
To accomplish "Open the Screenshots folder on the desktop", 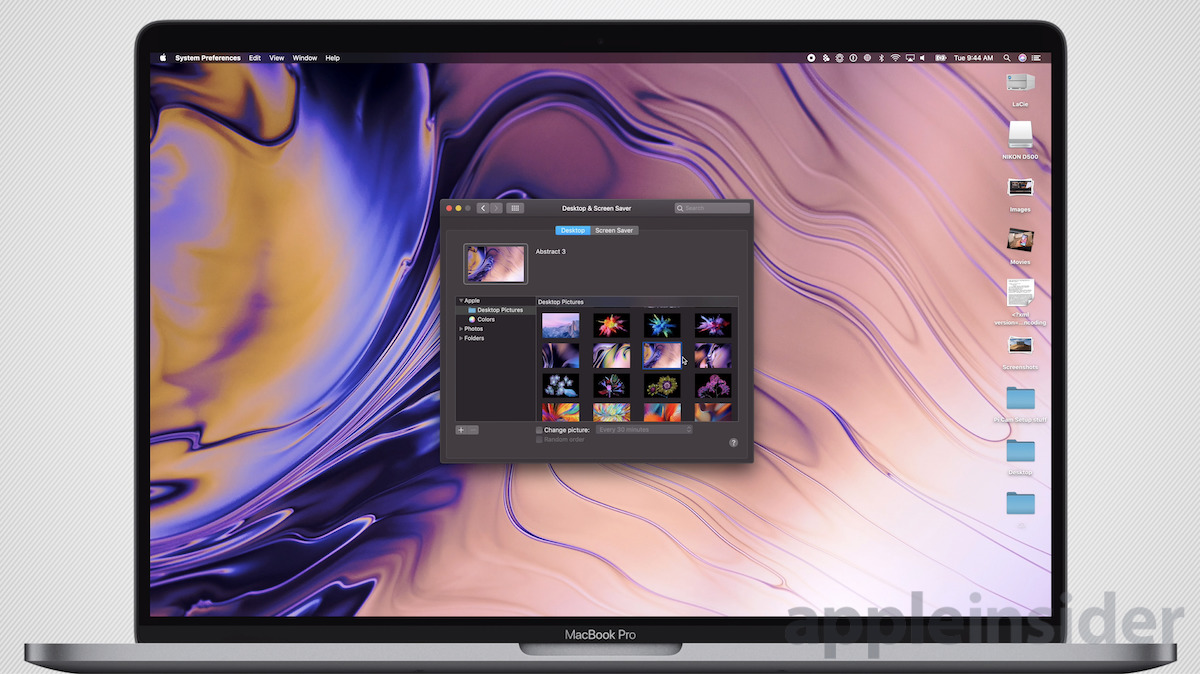I will click(x=1020, y=348).
